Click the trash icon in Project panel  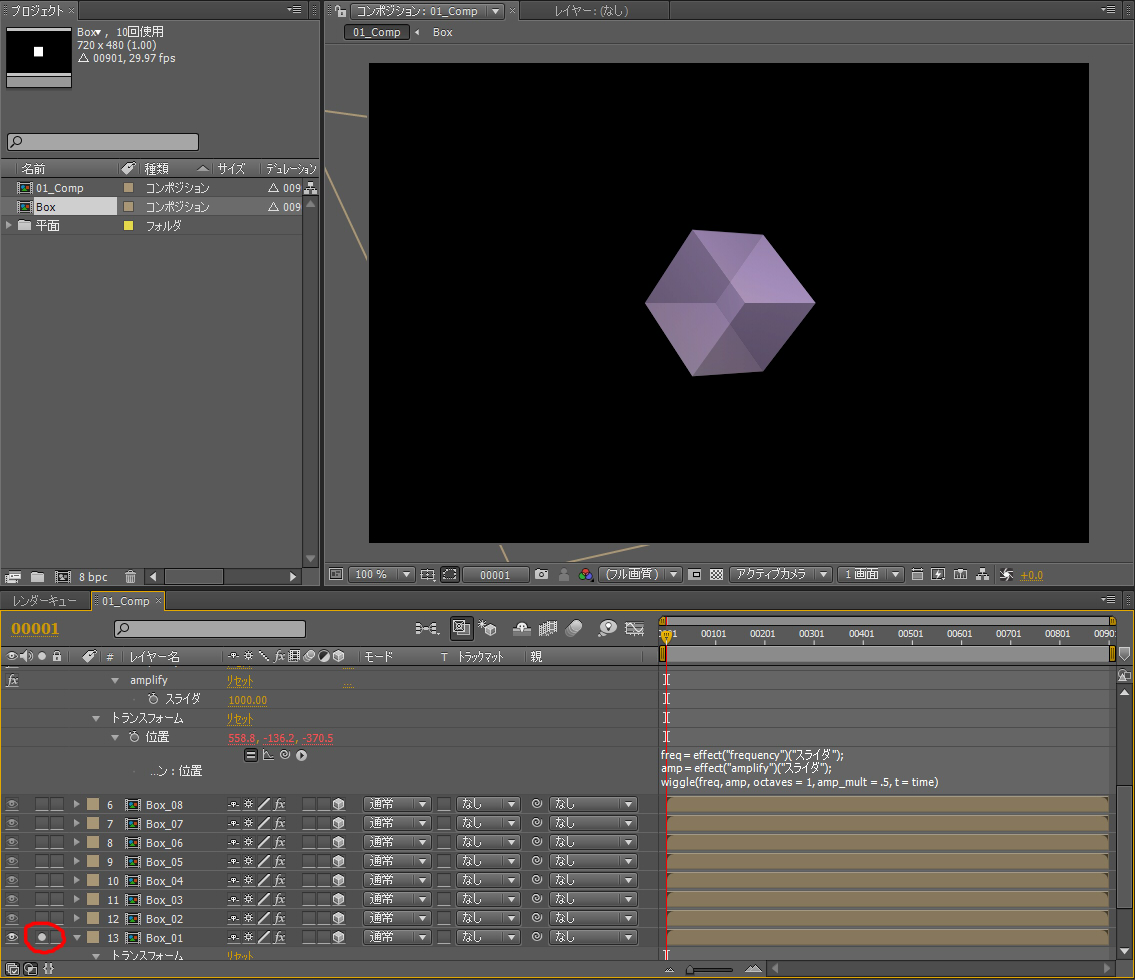[x=130, y=577]
